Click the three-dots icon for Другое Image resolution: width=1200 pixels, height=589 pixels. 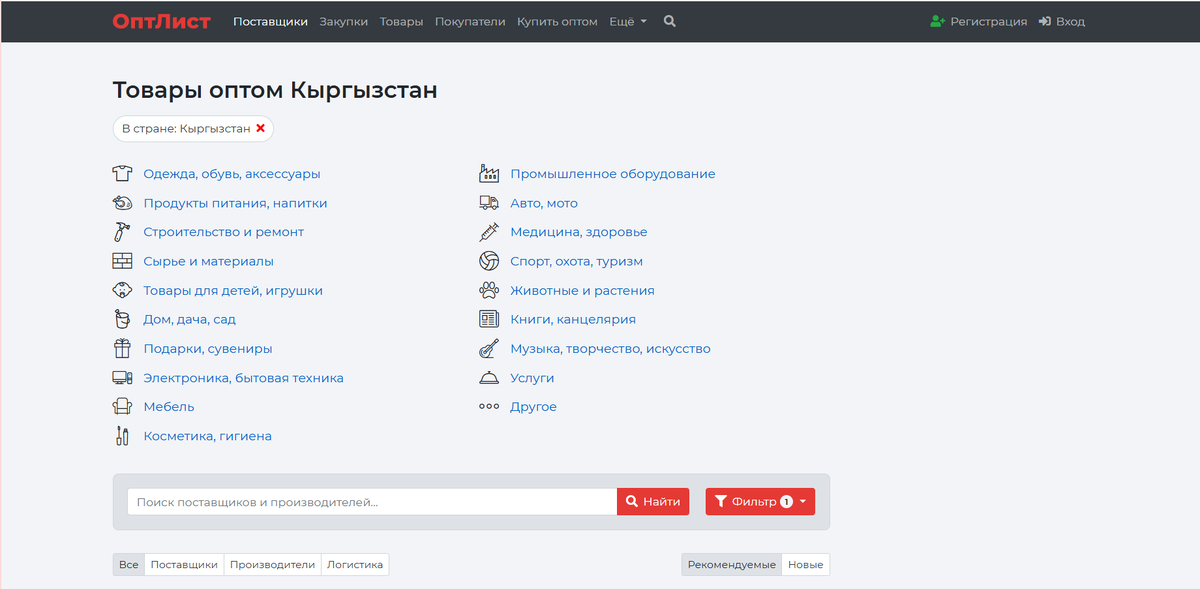pyautogui.click(x=489, y=407)
